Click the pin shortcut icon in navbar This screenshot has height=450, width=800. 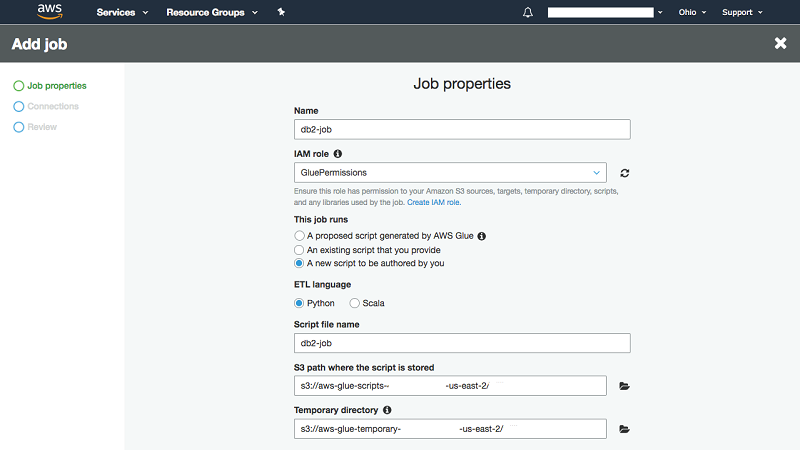[281, 12]
